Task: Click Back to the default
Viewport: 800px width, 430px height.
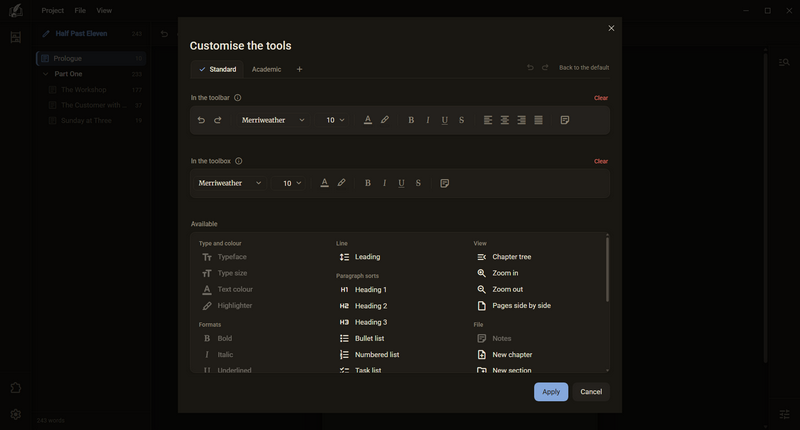Action: click(x=584, y=67)
